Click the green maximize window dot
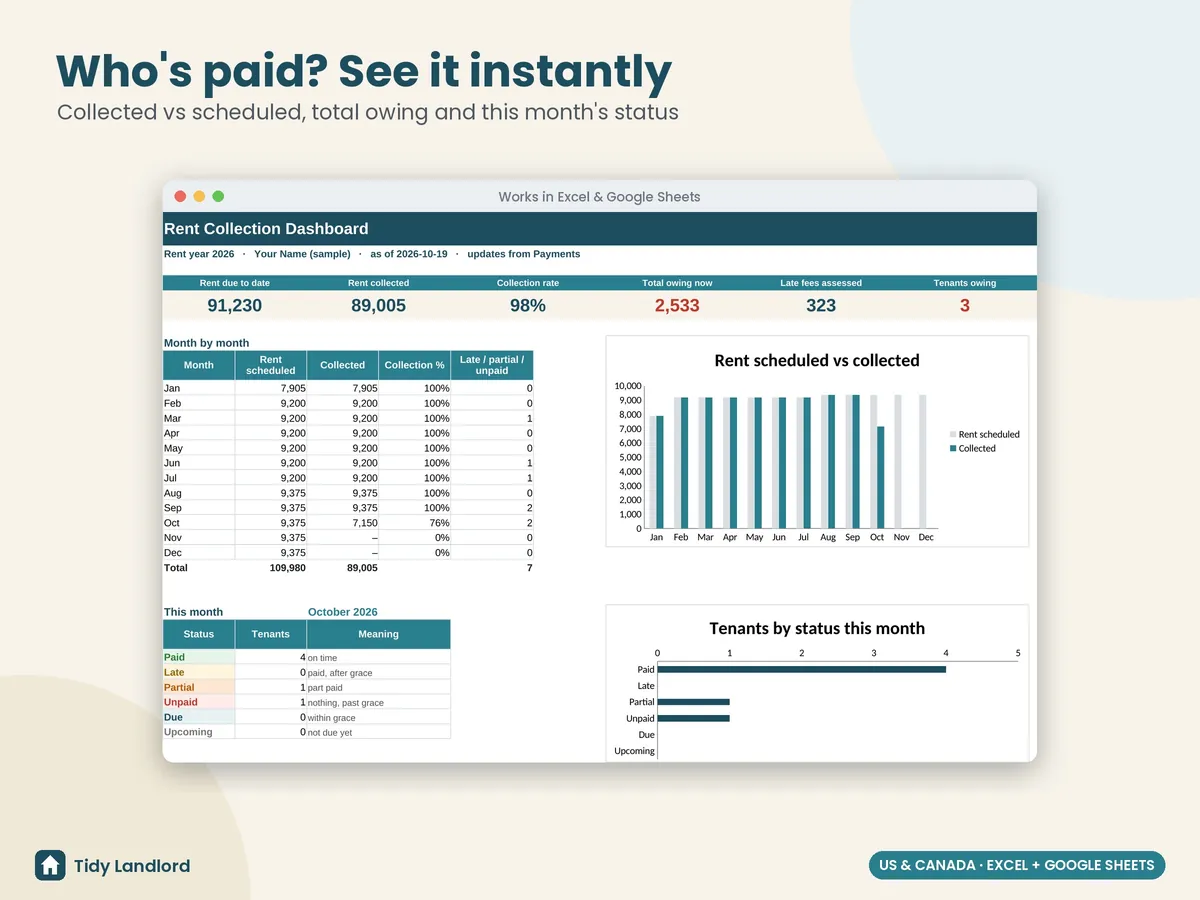The width and height of the screenshot is (1200, 900). (x=218, y=197)
